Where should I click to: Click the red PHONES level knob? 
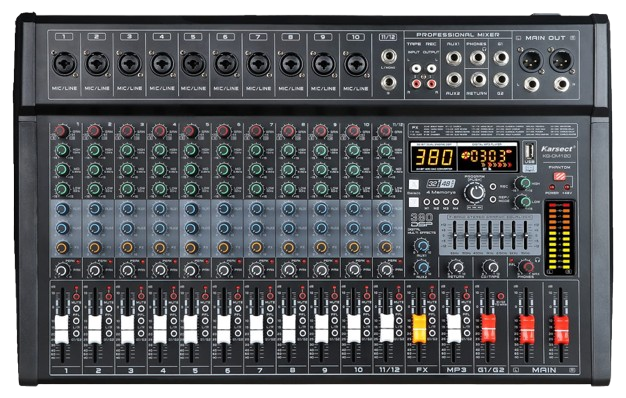pos(527,267)
